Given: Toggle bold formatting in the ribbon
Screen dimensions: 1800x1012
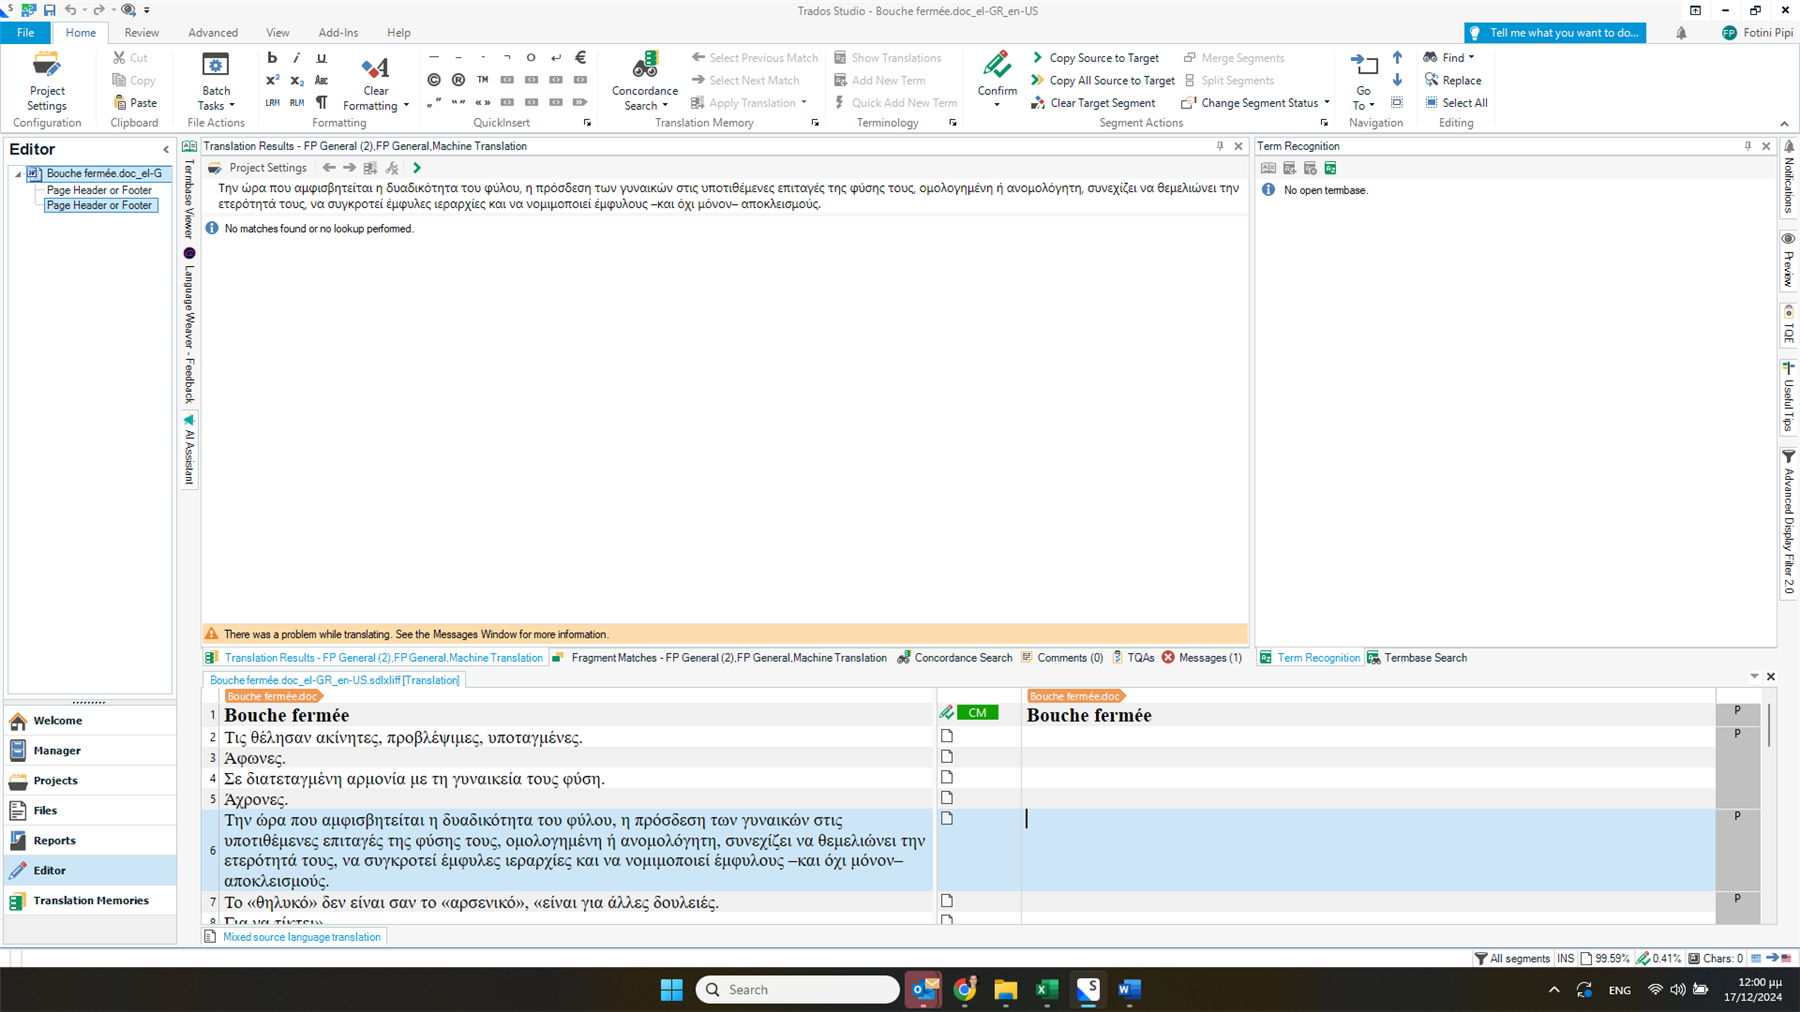Looking at the screenshot, I should [271, 57].
